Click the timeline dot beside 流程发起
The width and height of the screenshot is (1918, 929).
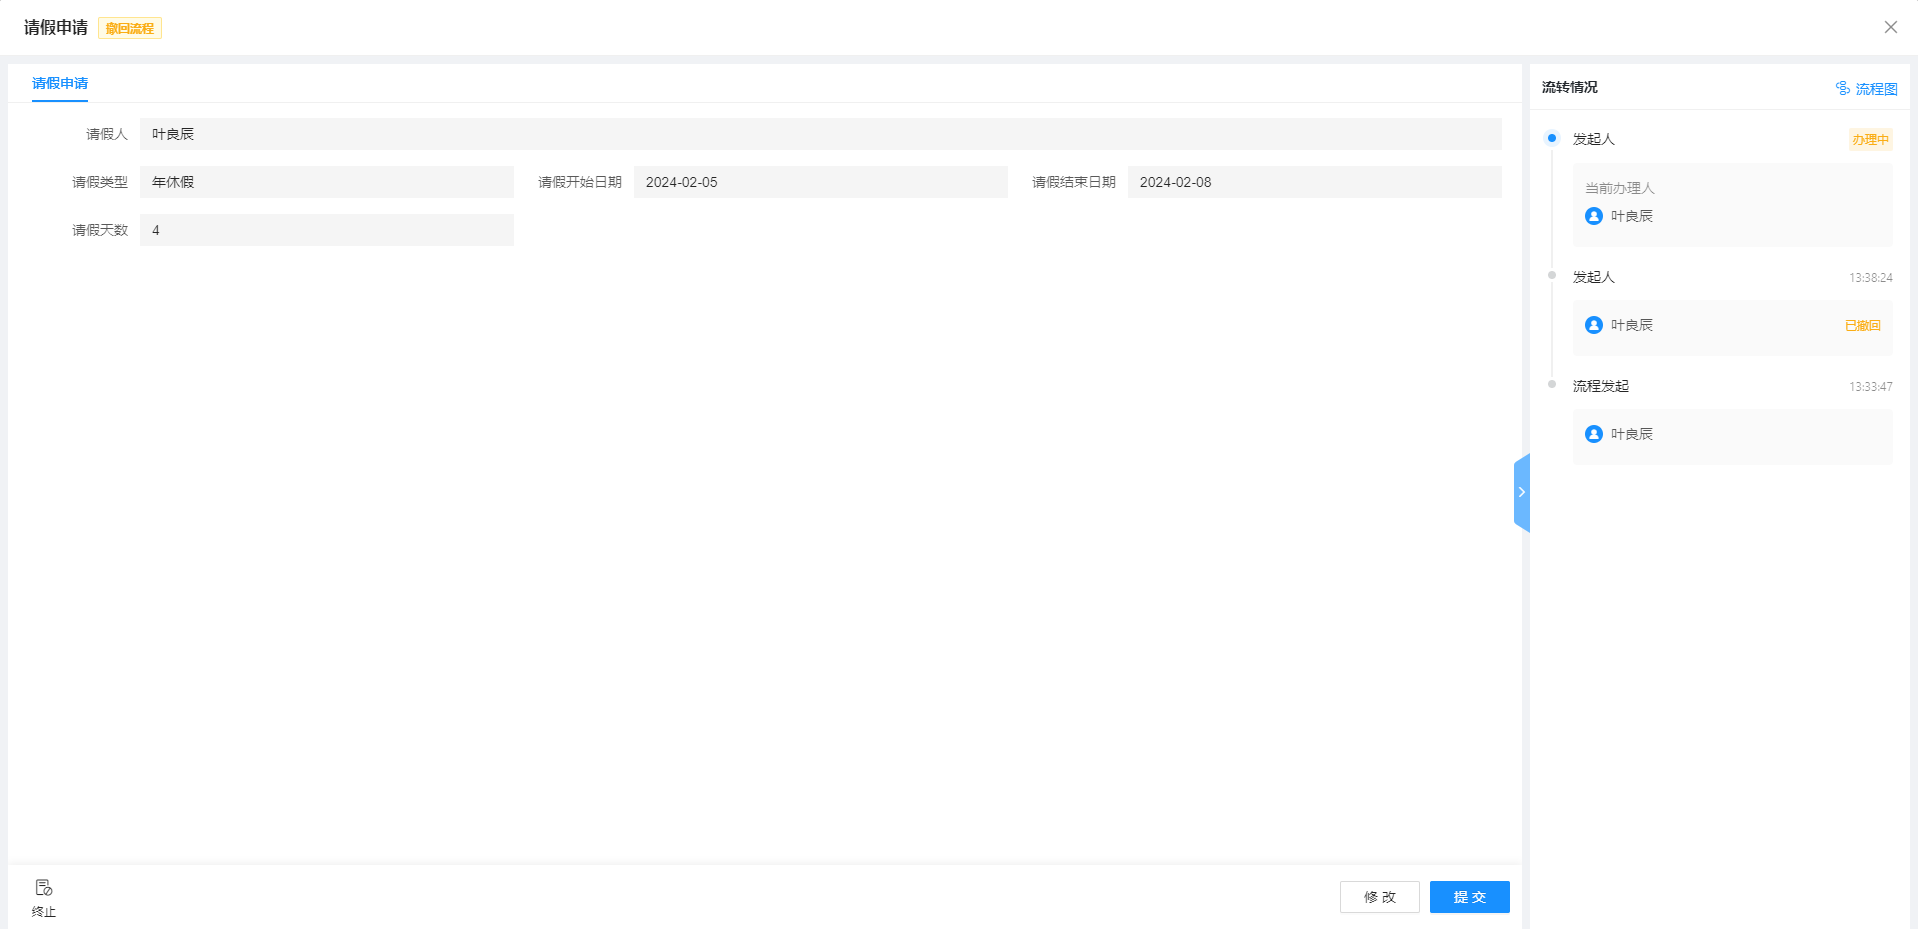point(1552,385)
